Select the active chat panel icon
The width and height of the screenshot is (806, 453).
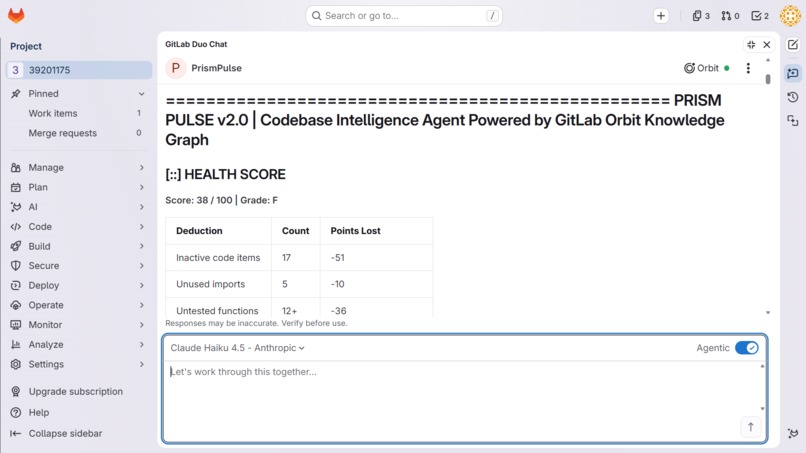pos(793,74)
